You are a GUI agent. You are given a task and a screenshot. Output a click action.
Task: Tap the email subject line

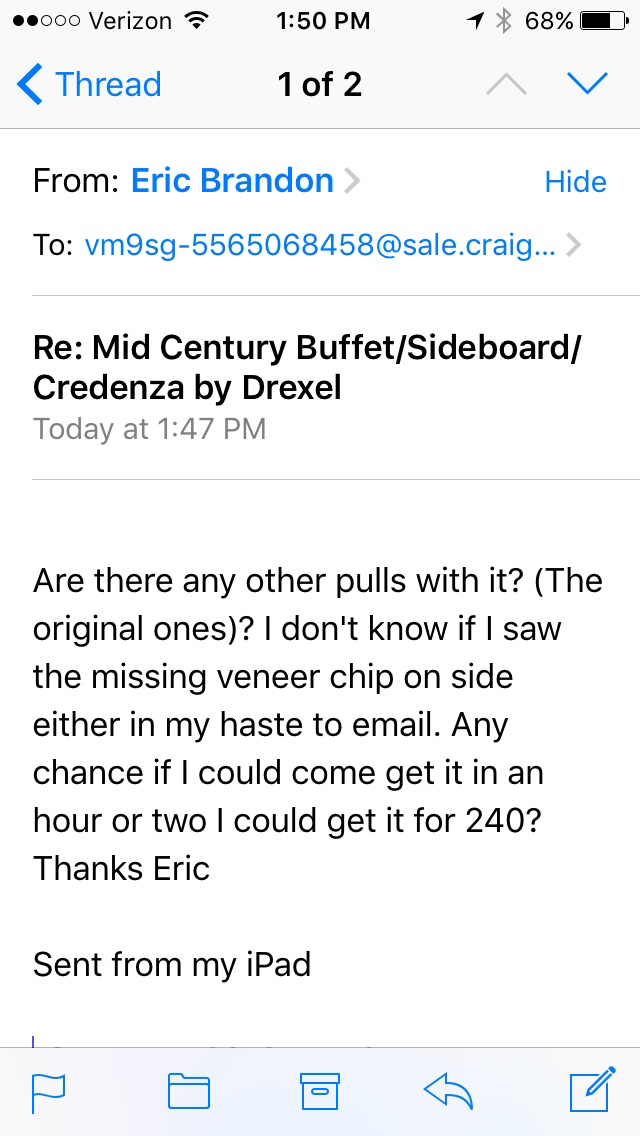(307, 367)
